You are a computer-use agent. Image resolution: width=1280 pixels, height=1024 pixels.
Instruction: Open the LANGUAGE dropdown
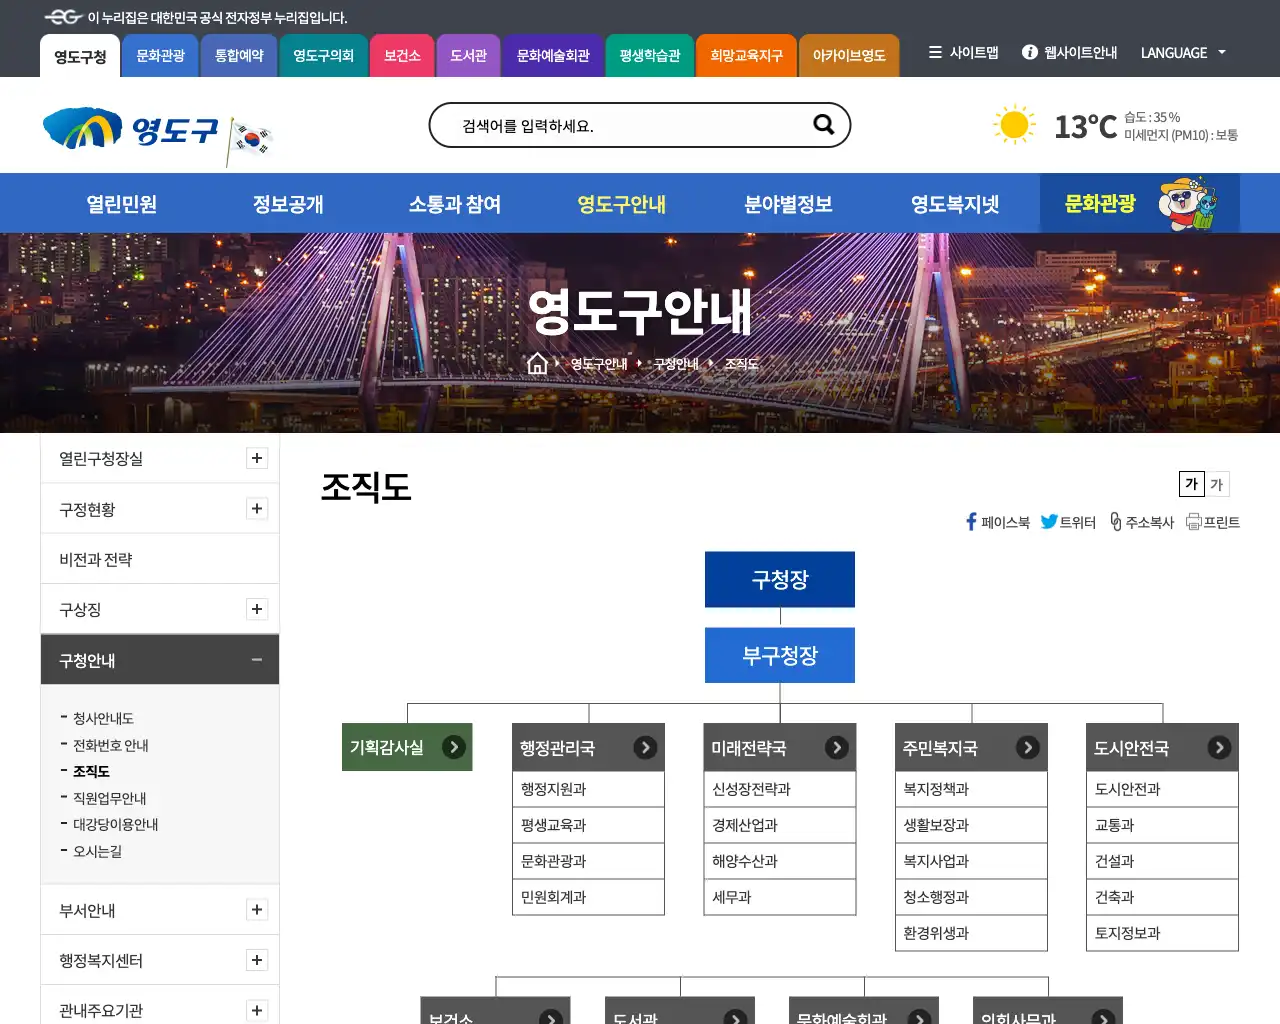point(1183,53)
